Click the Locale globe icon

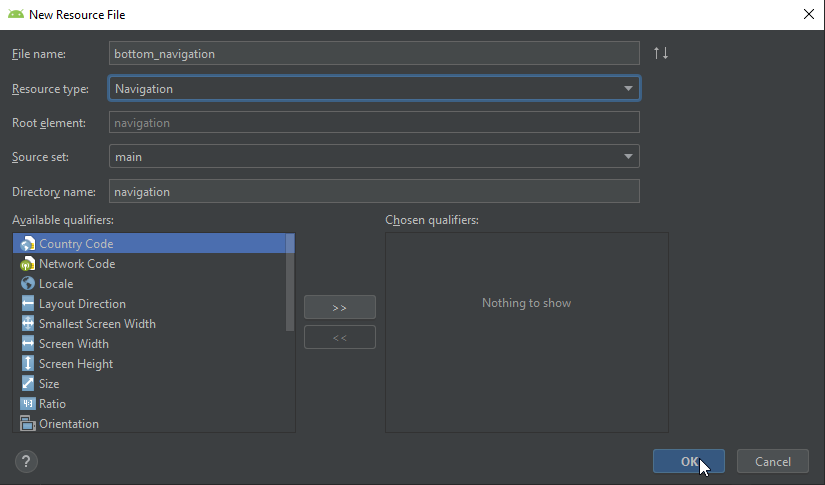(x=27, y=284)
